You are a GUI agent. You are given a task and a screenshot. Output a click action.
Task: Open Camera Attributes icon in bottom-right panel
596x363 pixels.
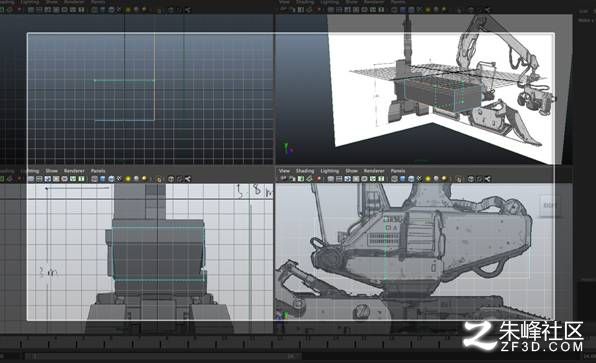tap(292, 179)
